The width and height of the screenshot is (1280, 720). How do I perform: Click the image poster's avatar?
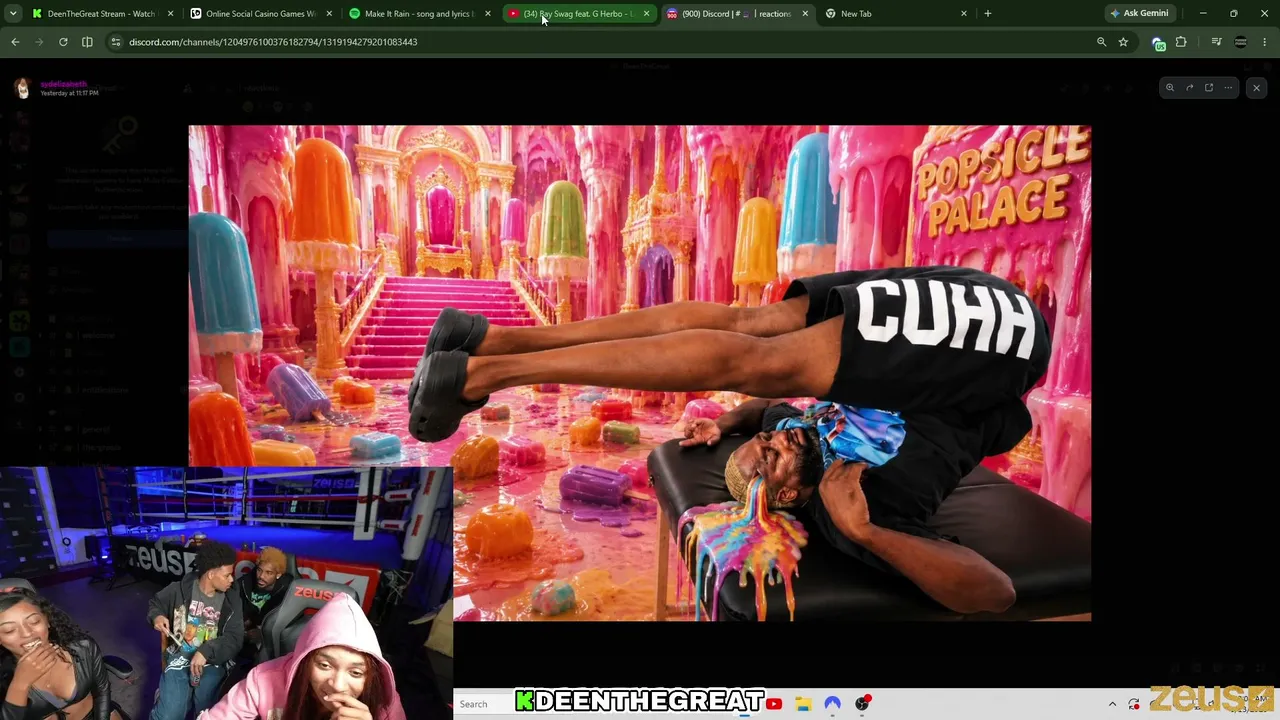[x=22, y=88]
